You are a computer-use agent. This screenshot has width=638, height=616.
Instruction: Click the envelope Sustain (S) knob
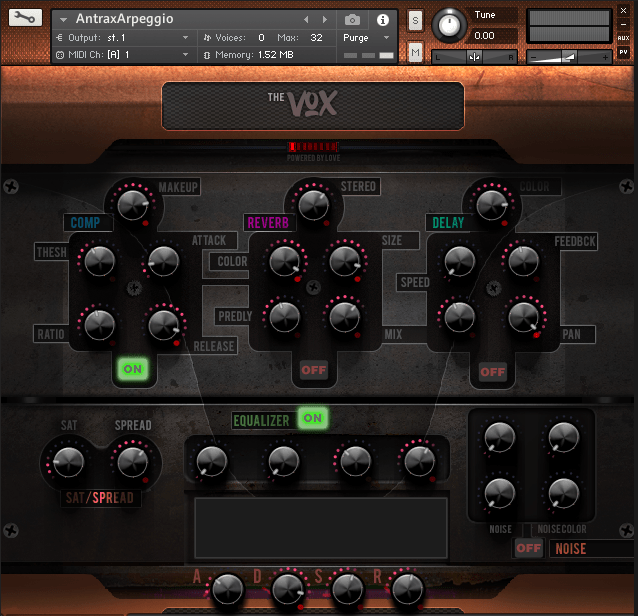(347, 589)
